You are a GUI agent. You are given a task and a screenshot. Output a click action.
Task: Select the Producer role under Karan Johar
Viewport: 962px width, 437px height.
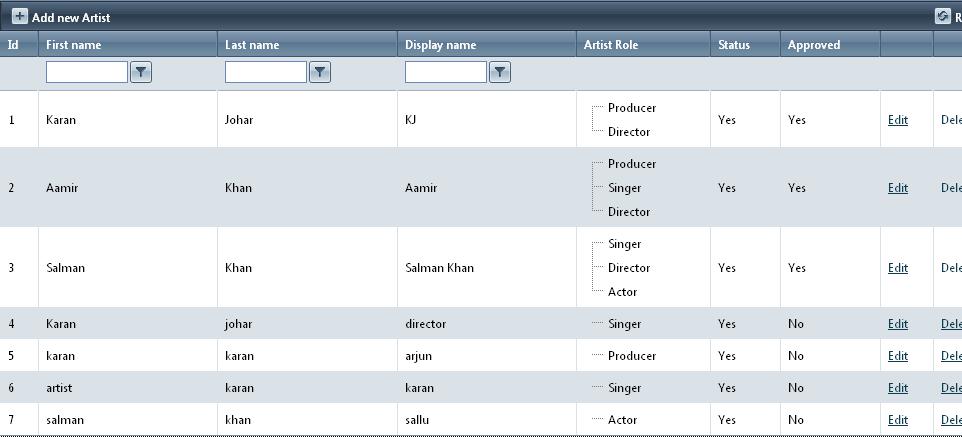click(632, 108)
